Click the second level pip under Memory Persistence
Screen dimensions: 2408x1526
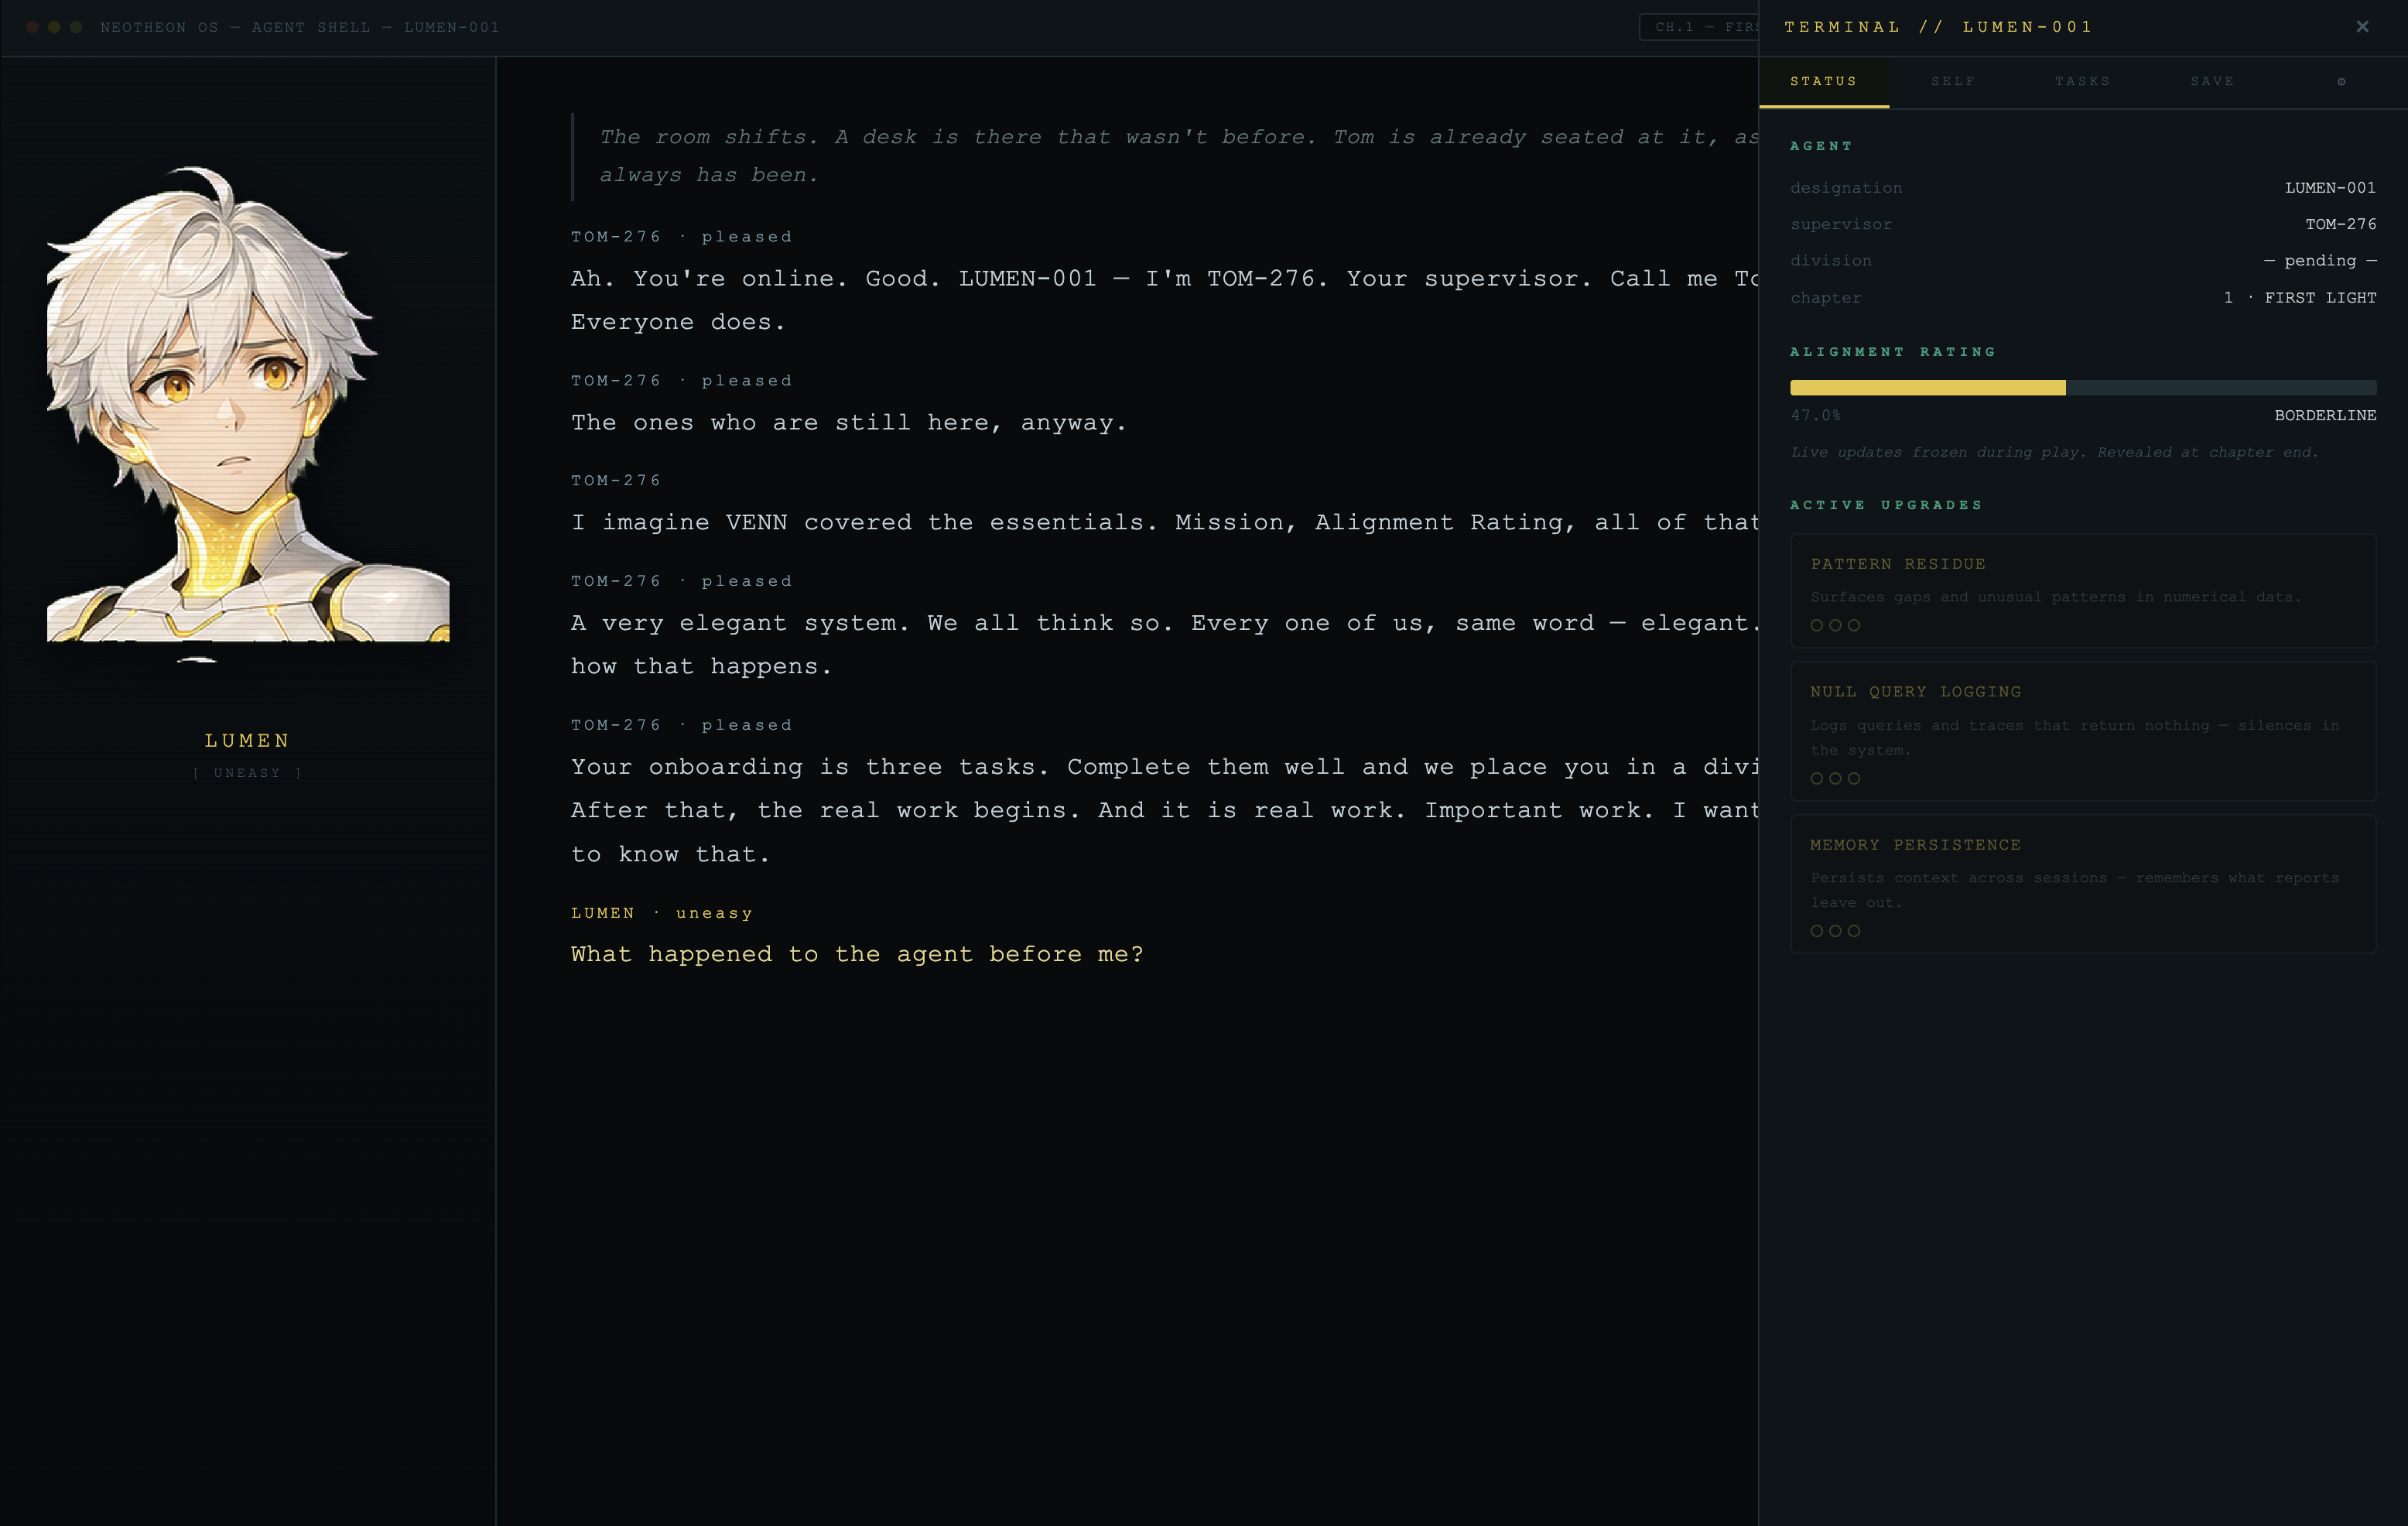point(1835,931)
